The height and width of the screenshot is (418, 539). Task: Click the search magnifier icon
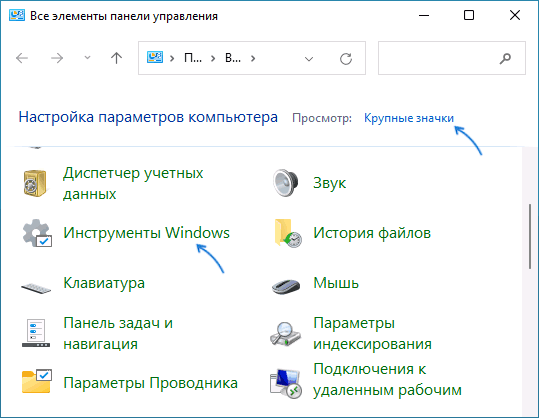tap(505, 59)
